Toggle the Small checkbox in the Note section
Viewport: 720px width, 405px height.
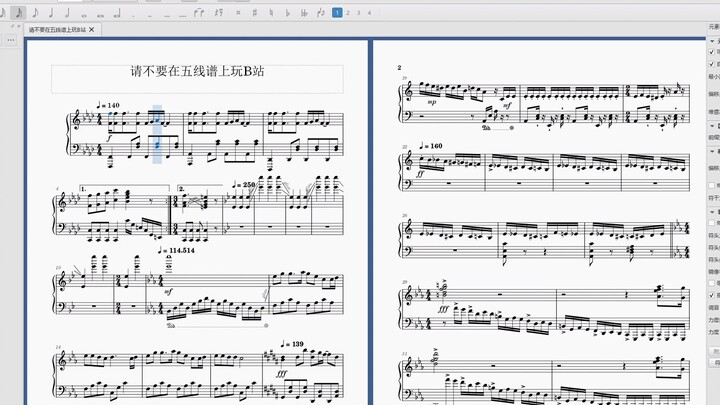tap(712, 223)
